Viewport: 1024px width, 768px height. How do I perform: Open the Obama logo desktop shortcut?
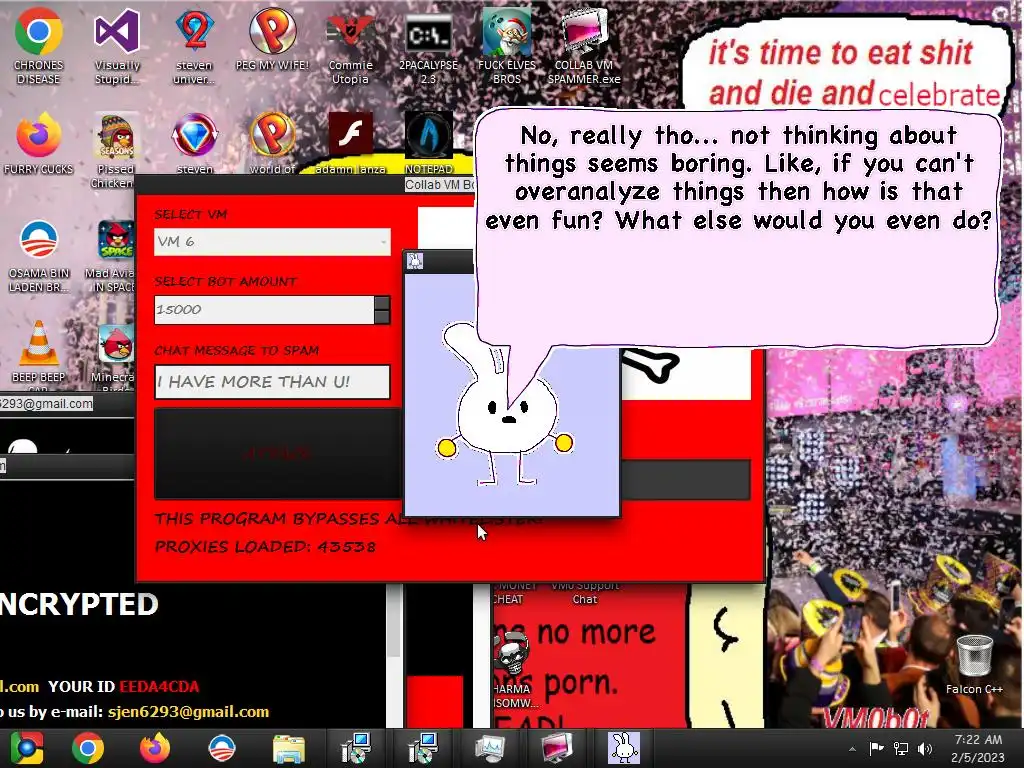[x=39, y=256]
